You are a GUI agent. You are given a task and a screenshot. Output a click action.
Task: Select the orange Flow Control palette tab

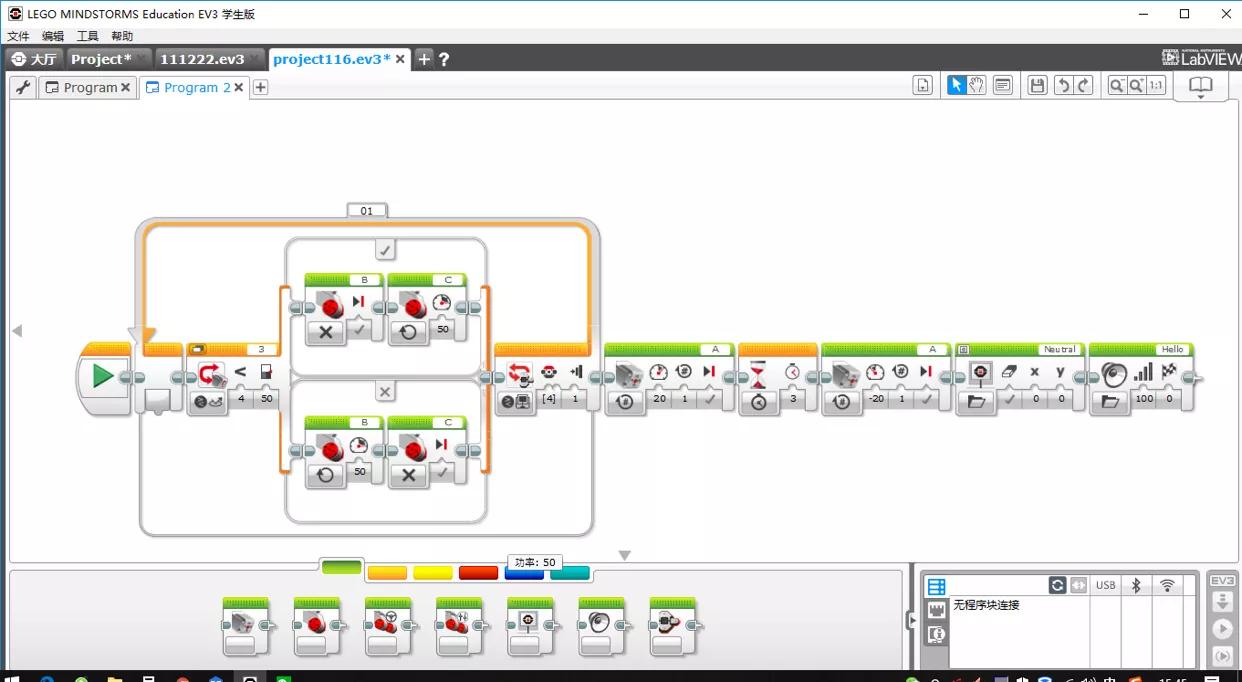[387, 573]
